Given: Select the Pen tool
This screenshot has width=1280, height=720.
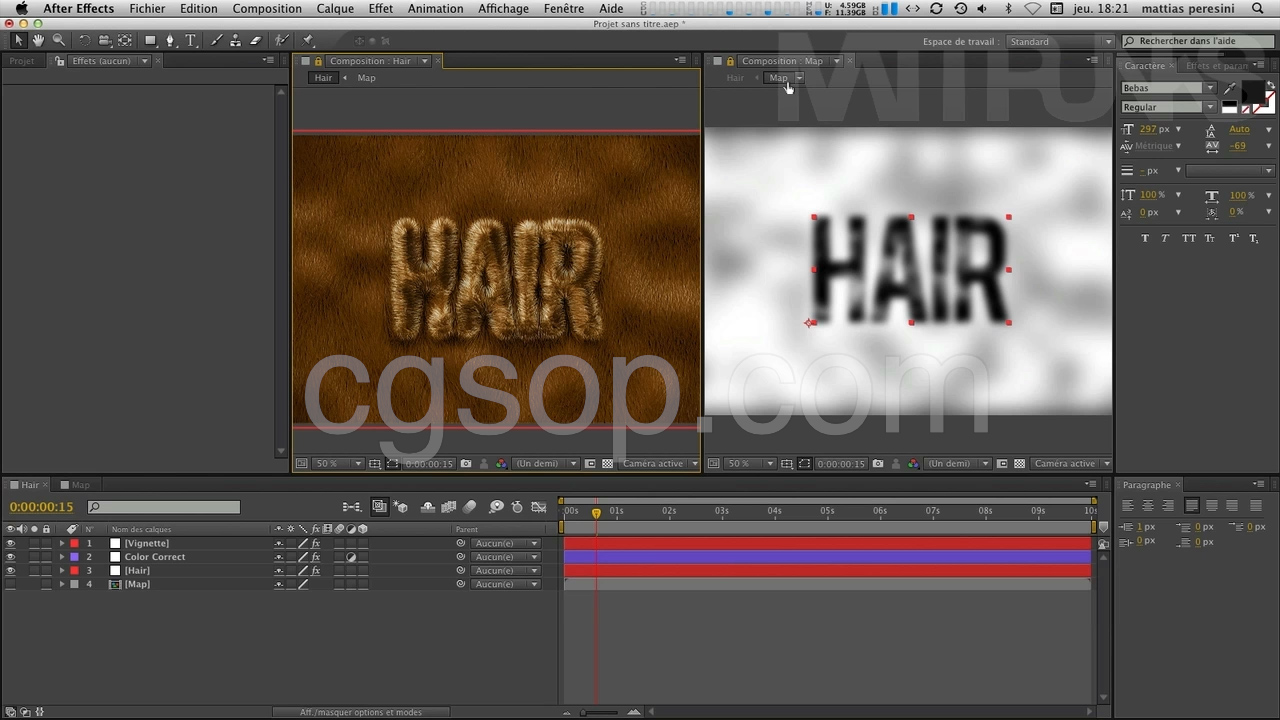Looking at the screenshot, I should point(170,41).
